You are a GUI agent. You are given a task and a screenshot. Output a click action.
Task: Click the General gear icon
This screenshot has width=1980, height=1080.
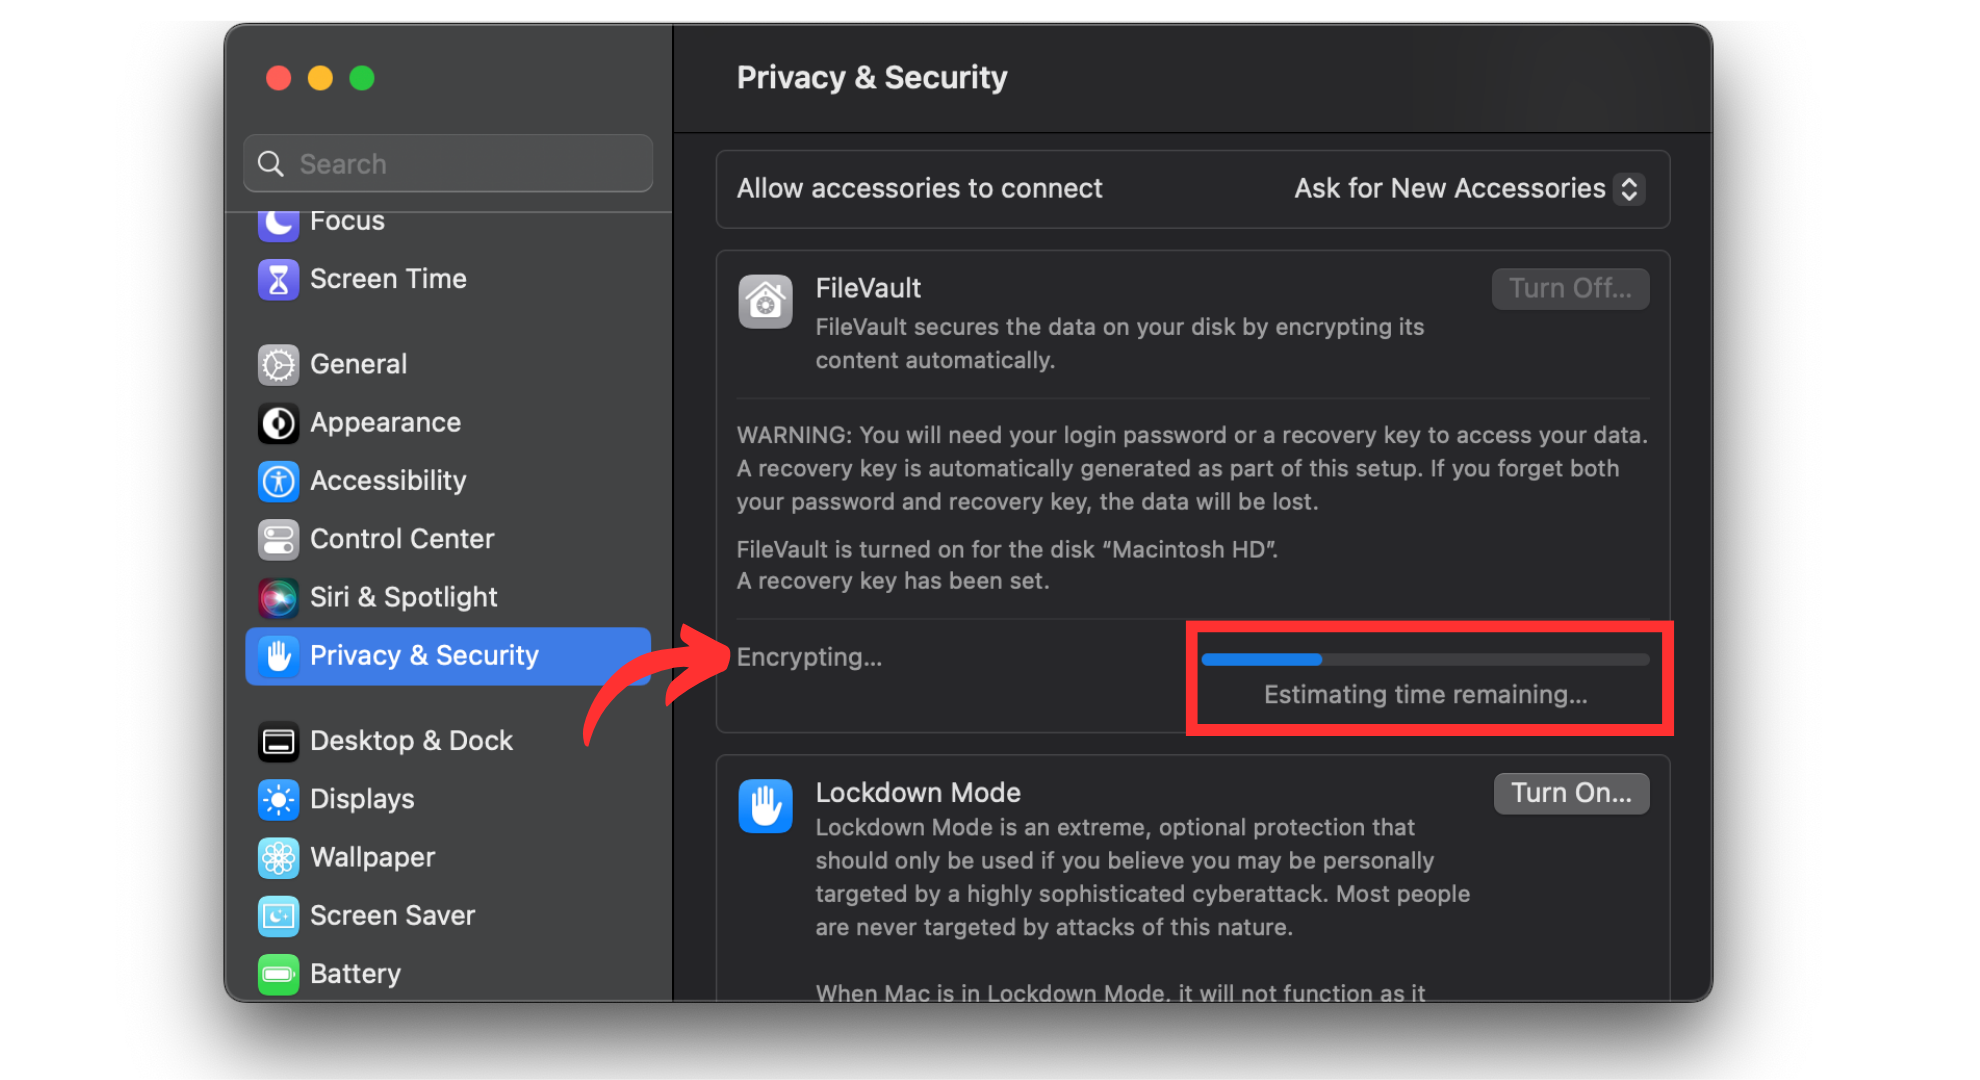coord(278,365)
